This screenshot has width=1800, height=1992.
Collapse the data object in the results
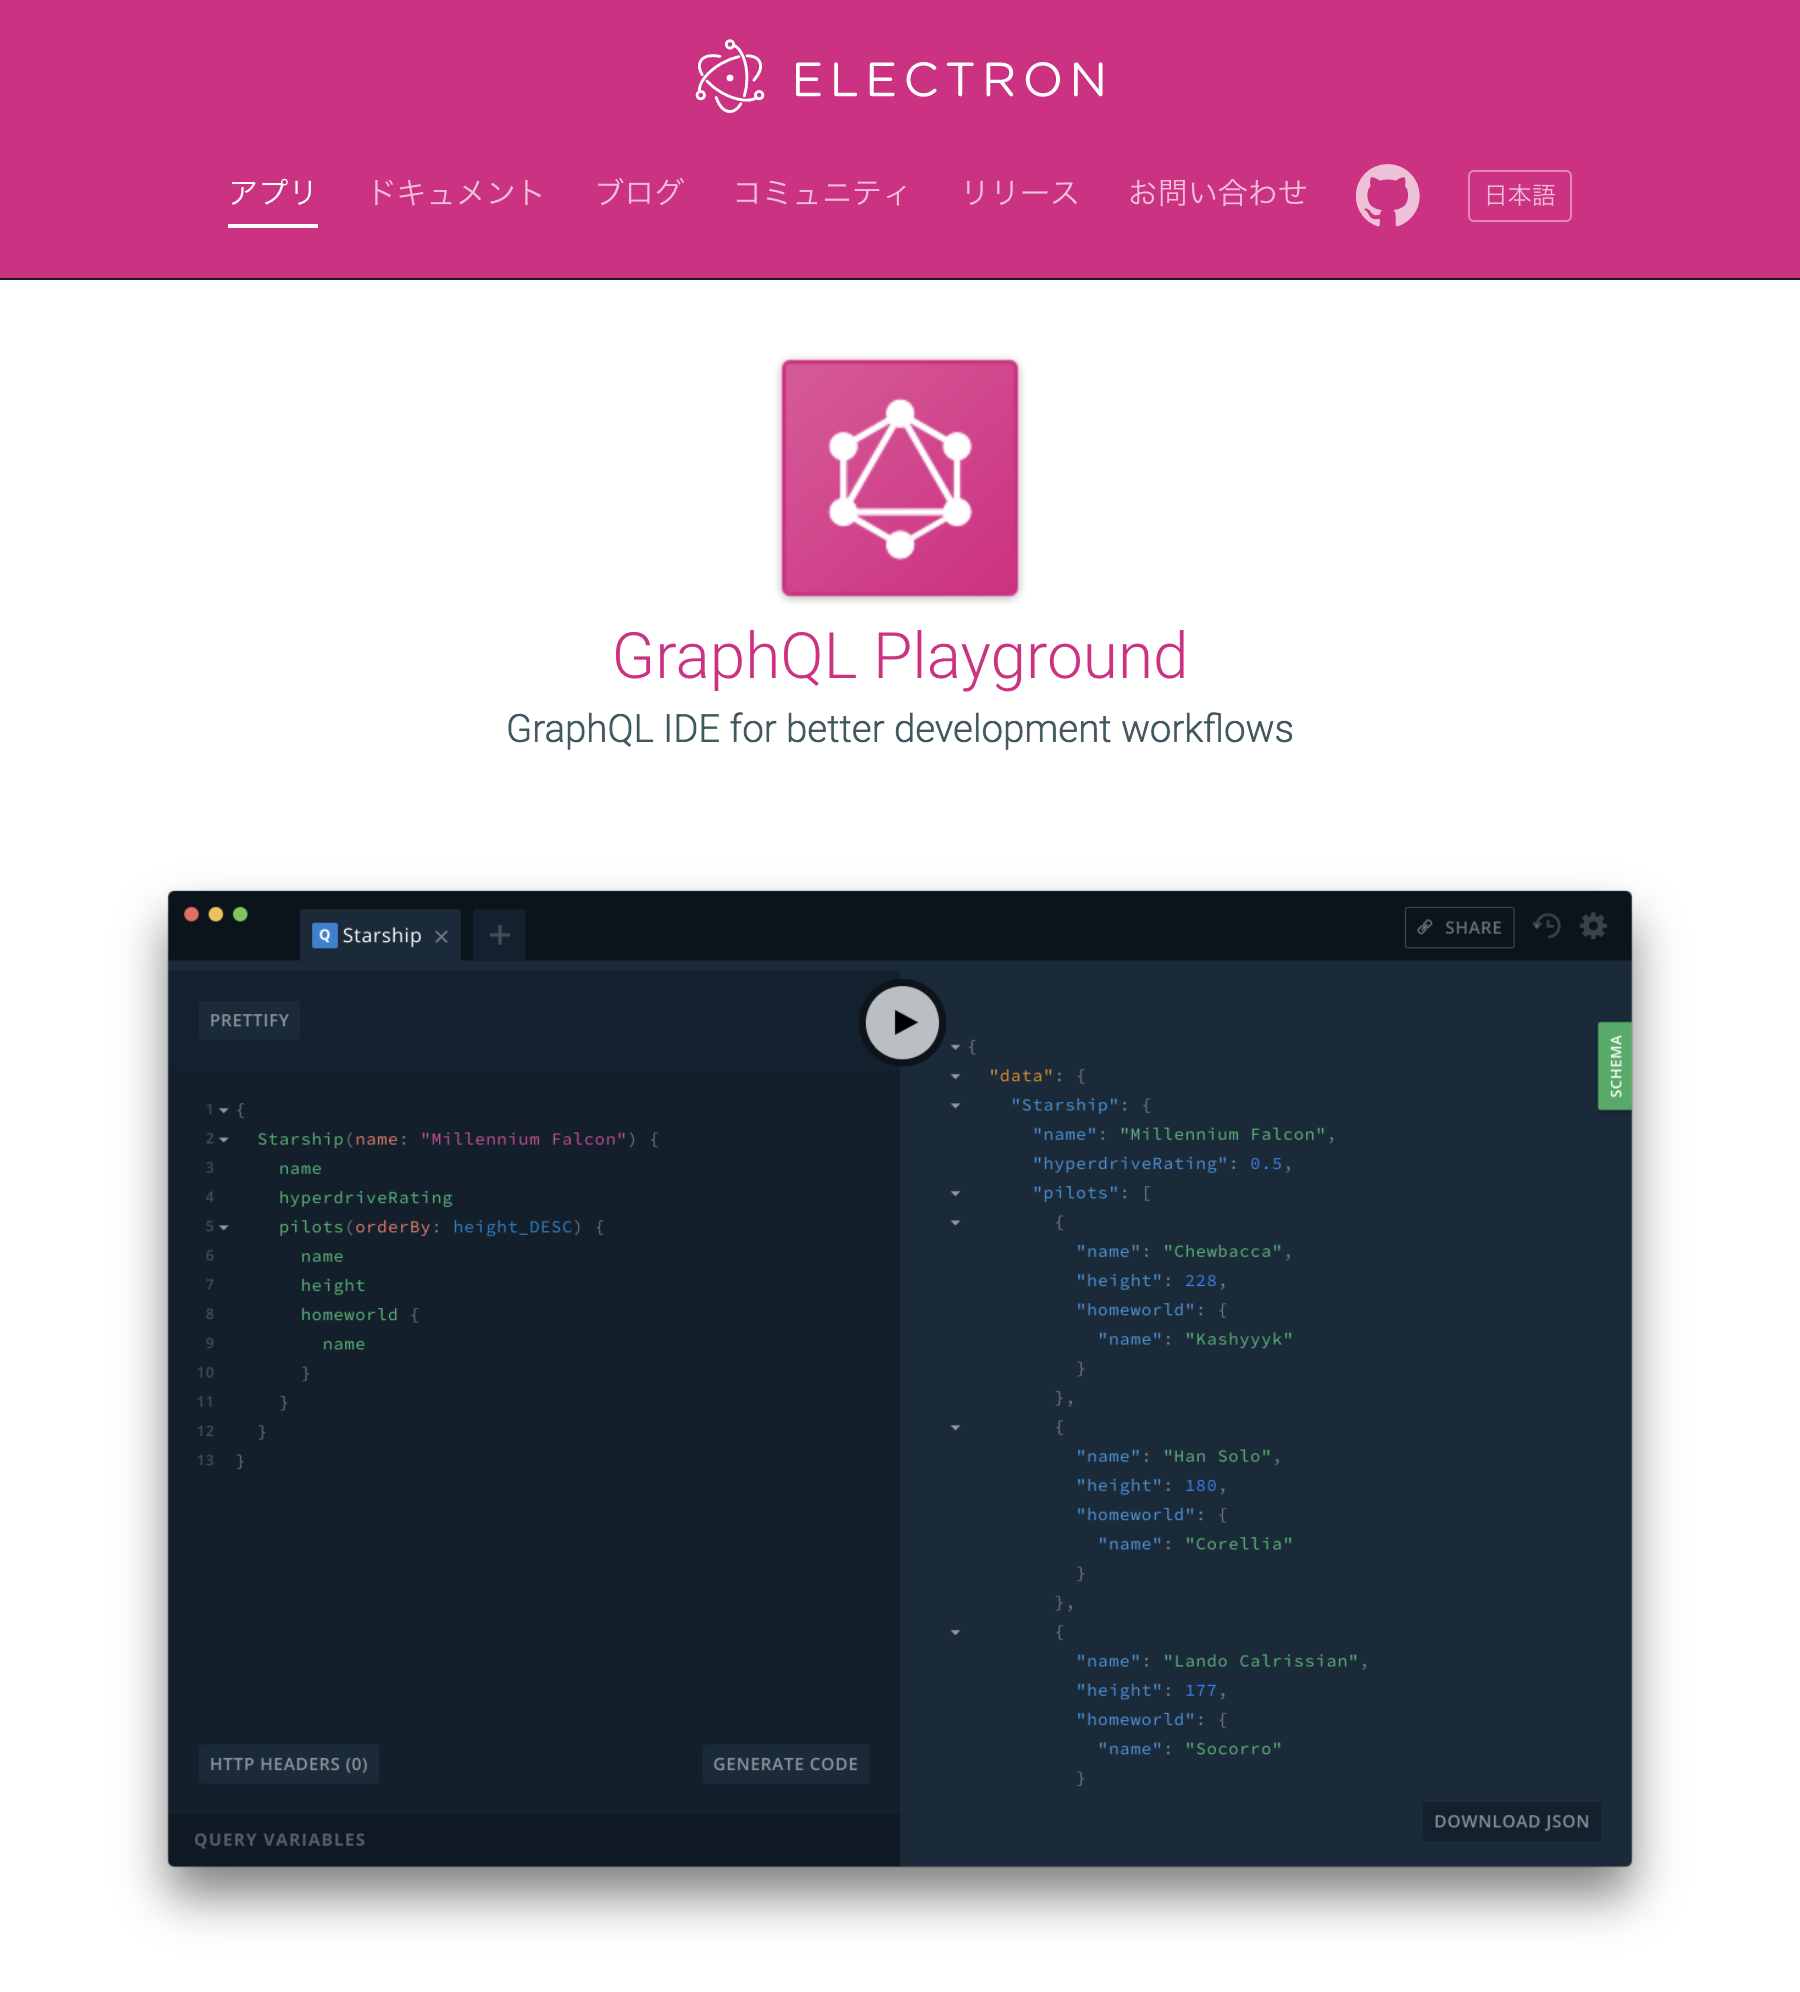pyautogui.click(x=953, y=1075)
